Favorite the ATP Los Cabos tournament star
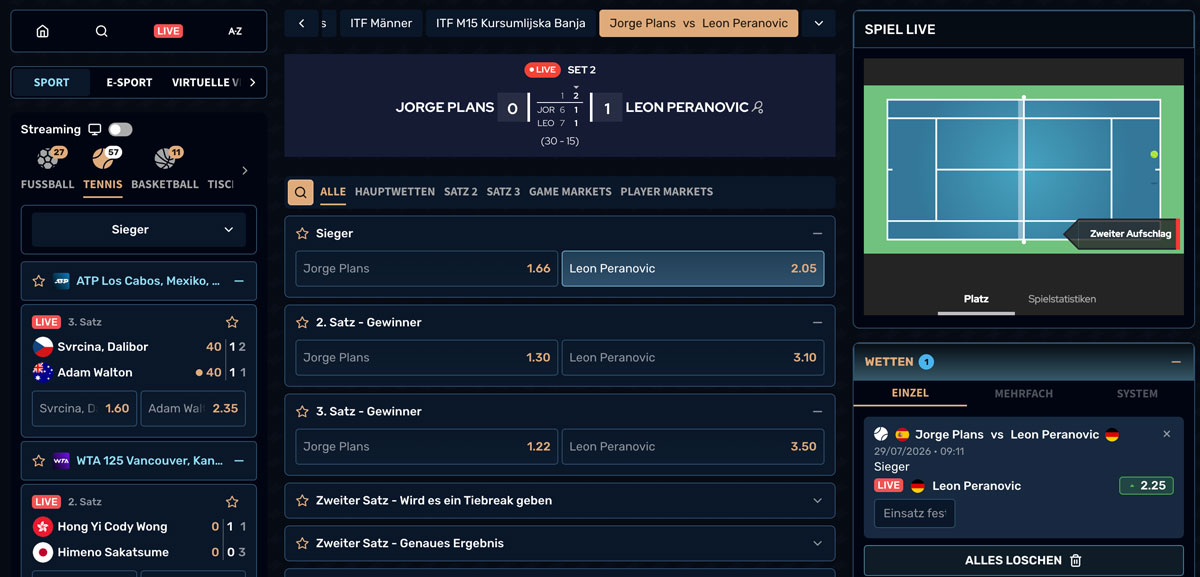 39,281
